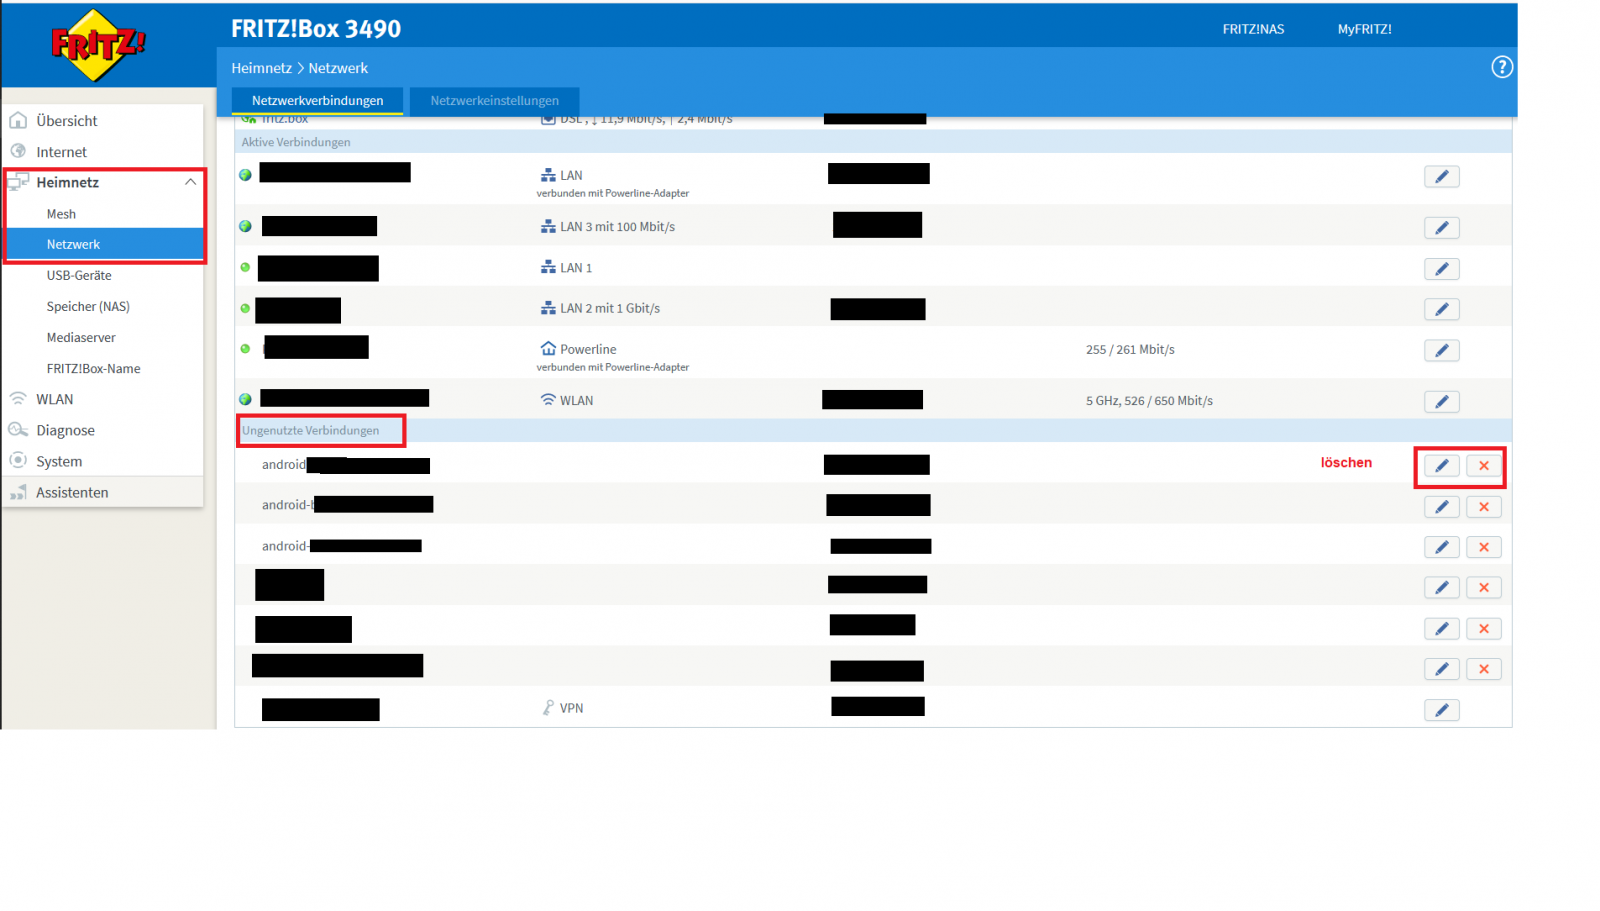The height and width of the screenshot is (911, 1600).
Task: Collapse the Heimnetz menu section
Action: coord(190,182)
